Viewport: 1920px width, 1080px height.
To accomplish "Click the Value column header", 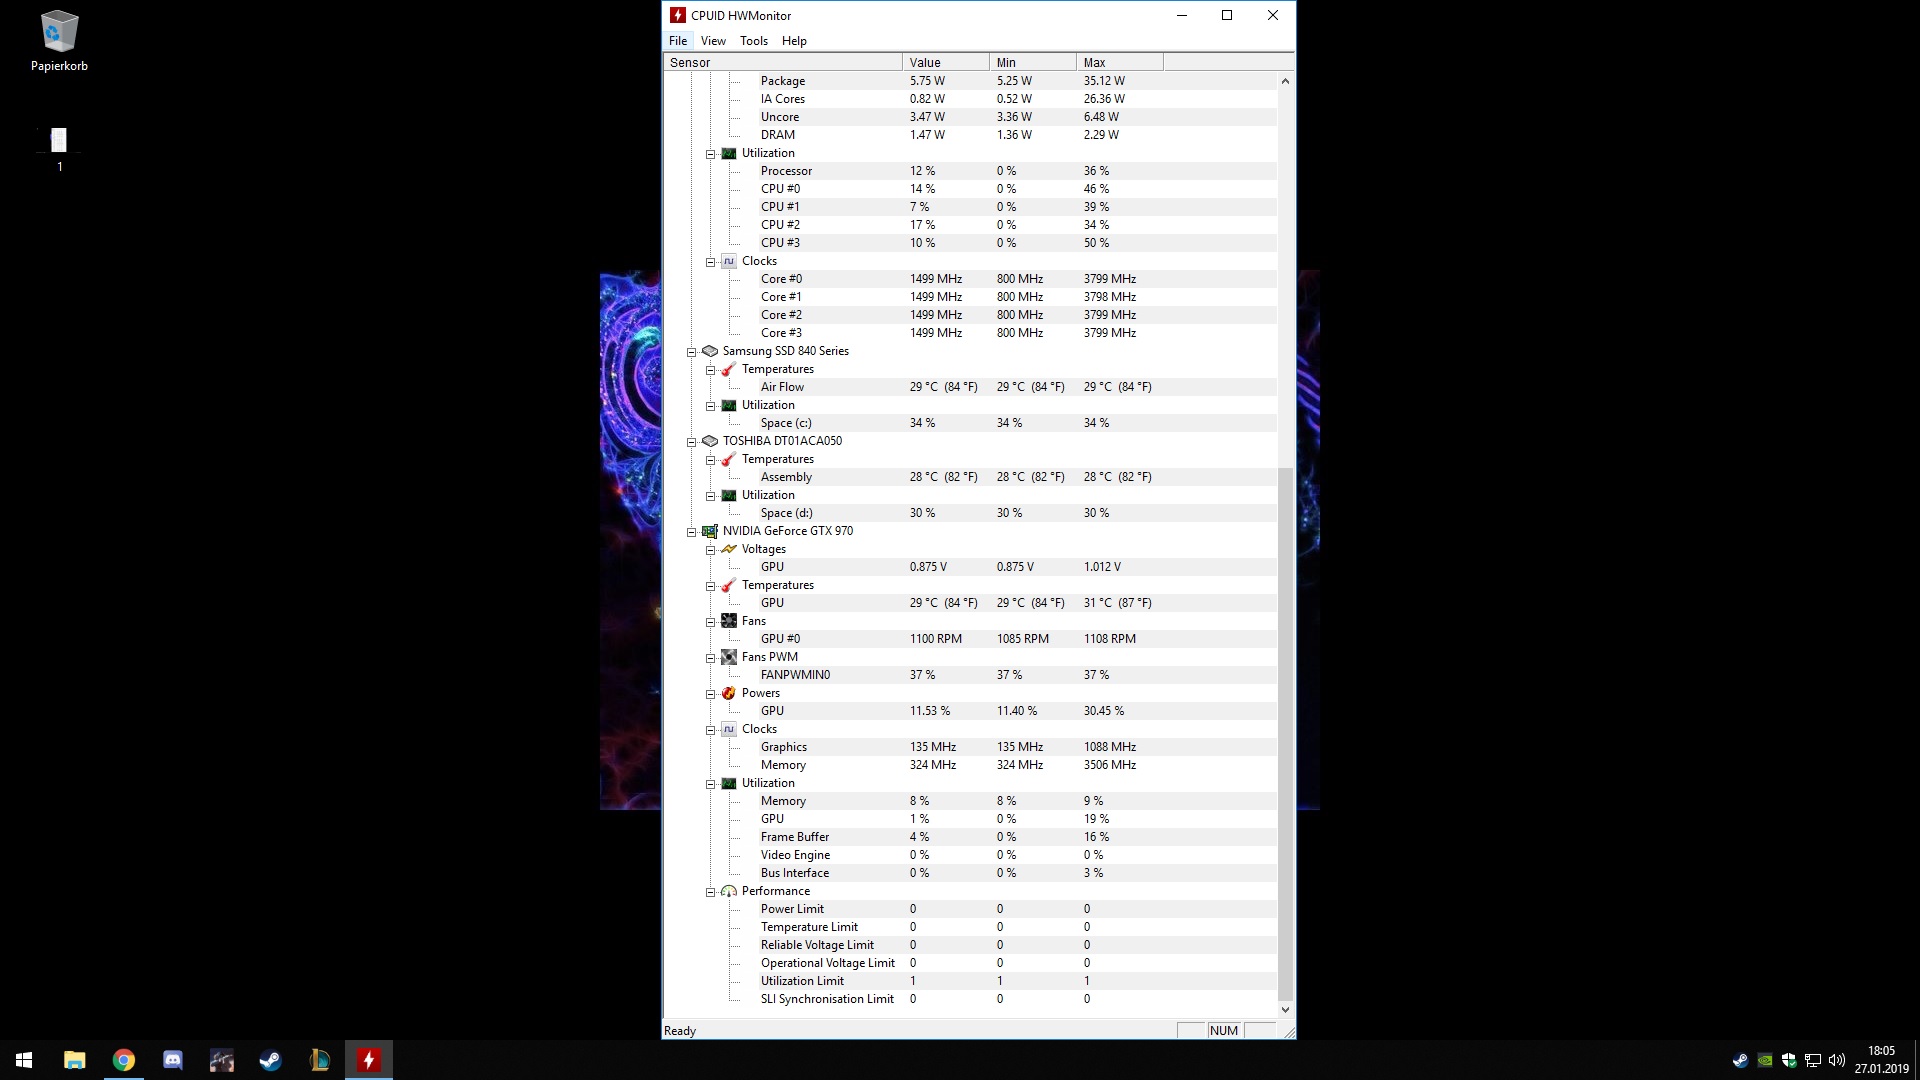I will tap(946, 62).
